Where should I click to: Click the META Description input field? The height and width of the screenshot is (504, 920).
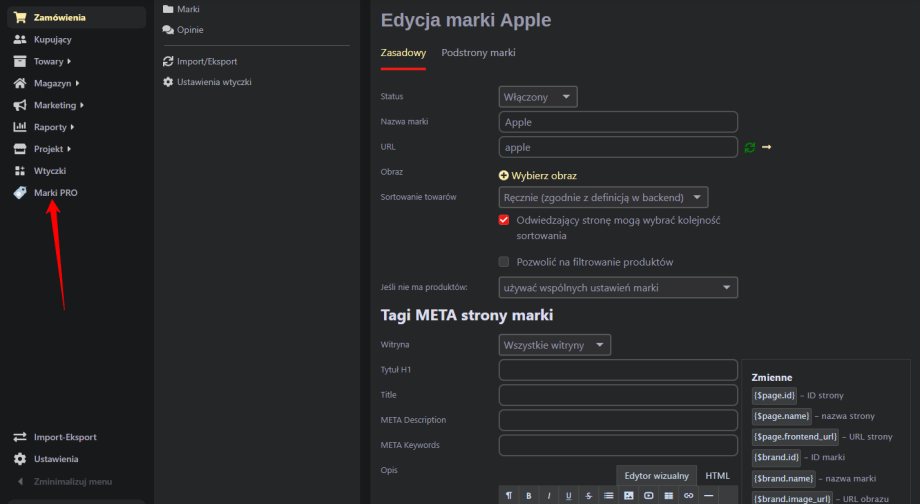click(x=617, y=420)
